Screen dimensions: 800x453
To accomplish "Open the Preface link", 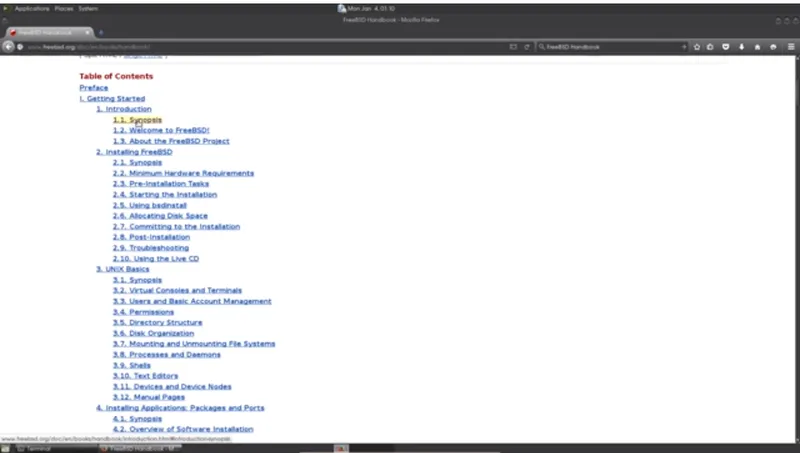I will [x=93, y=88].
